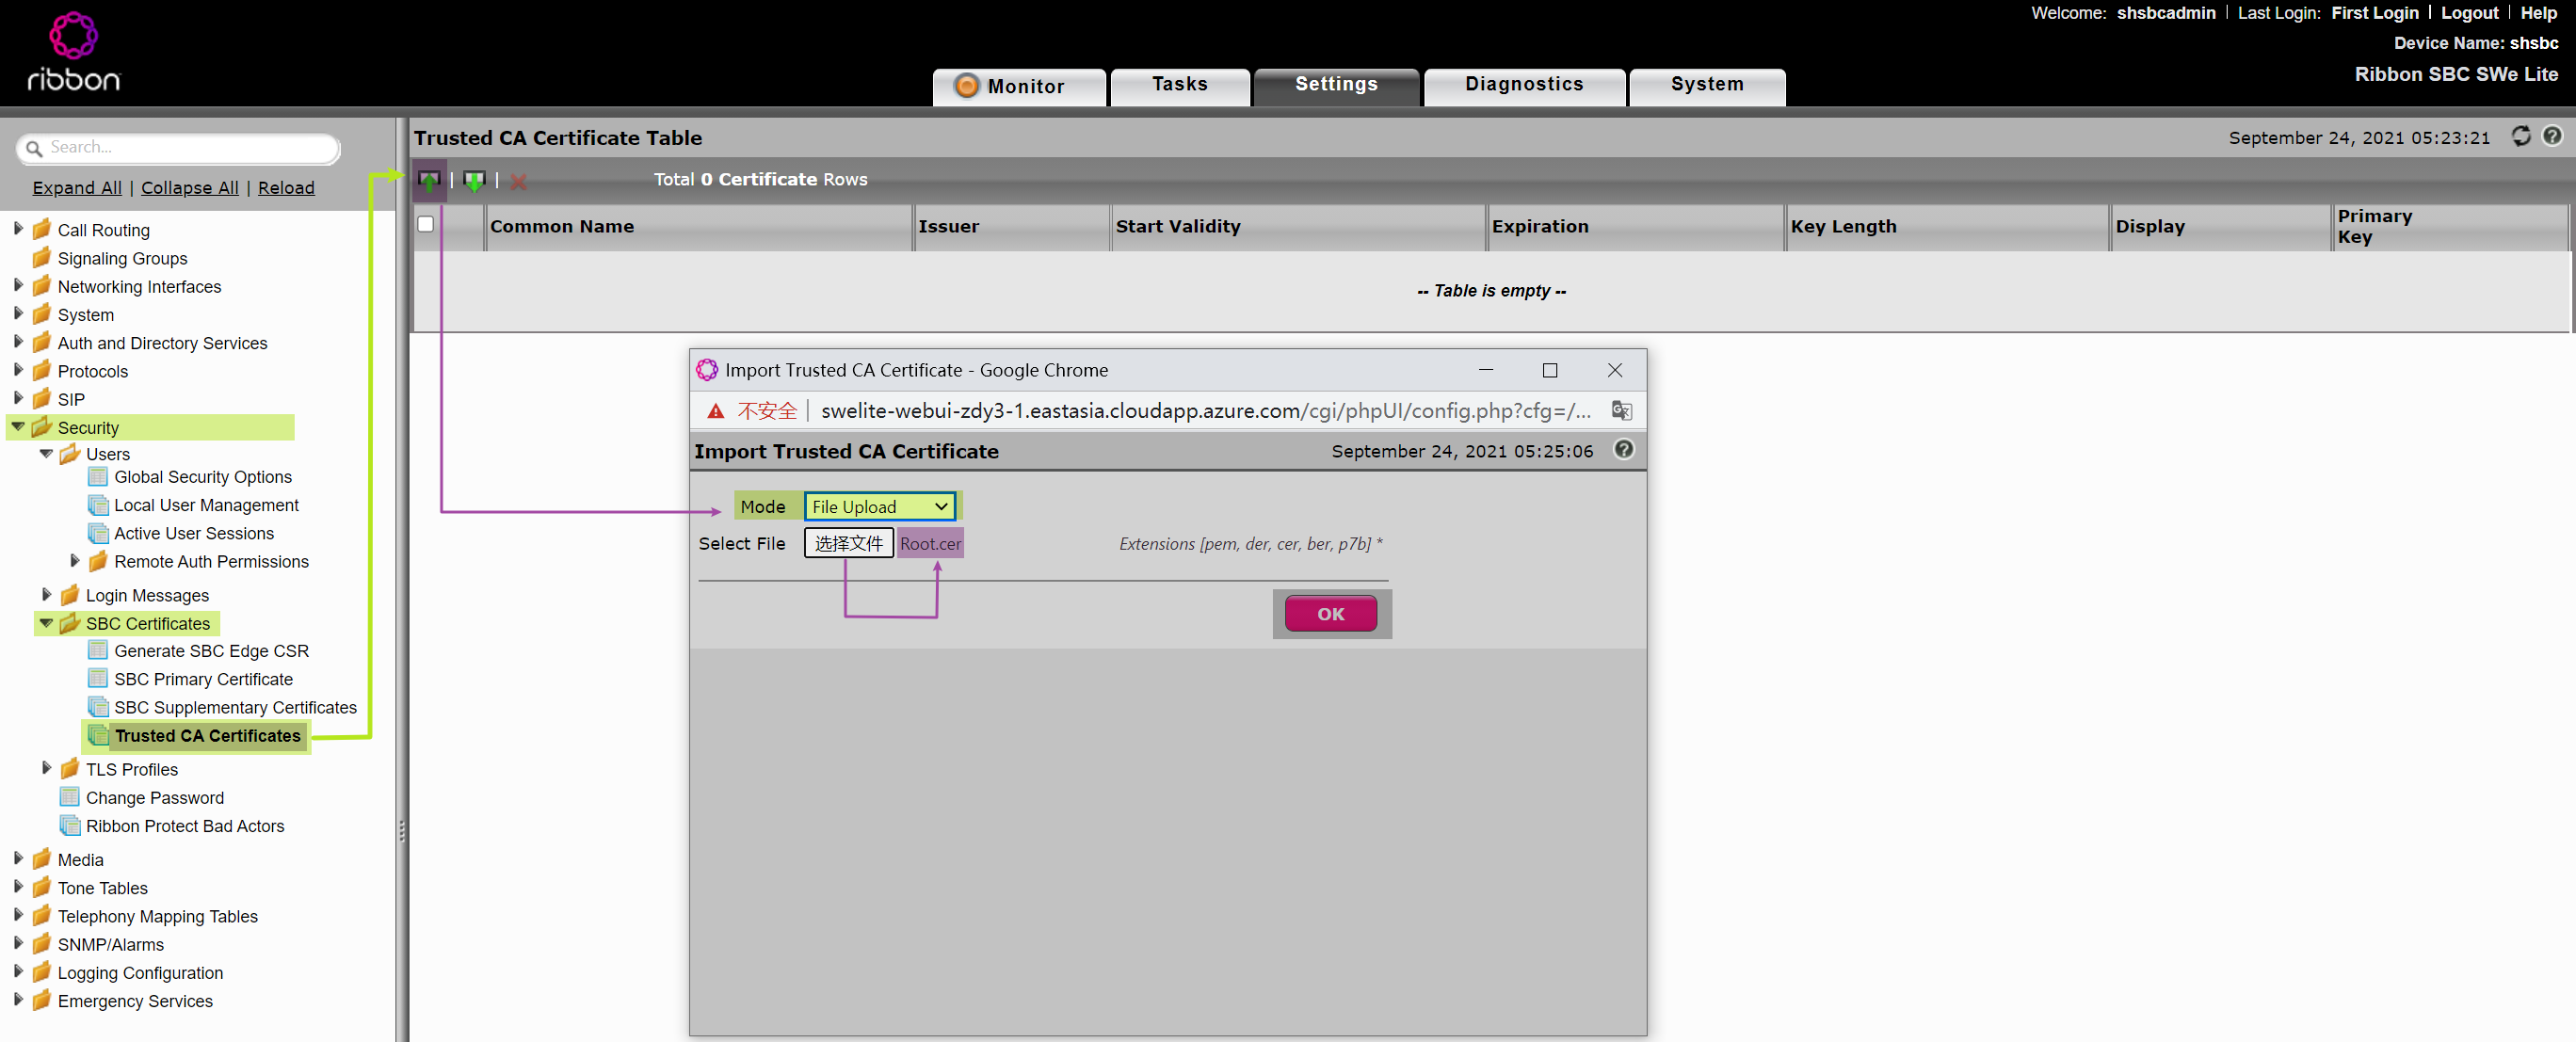This screenshot has height=1042, width=2576.
Task: Click the red delete certificate icon
Action: click(x=518, y=181)
